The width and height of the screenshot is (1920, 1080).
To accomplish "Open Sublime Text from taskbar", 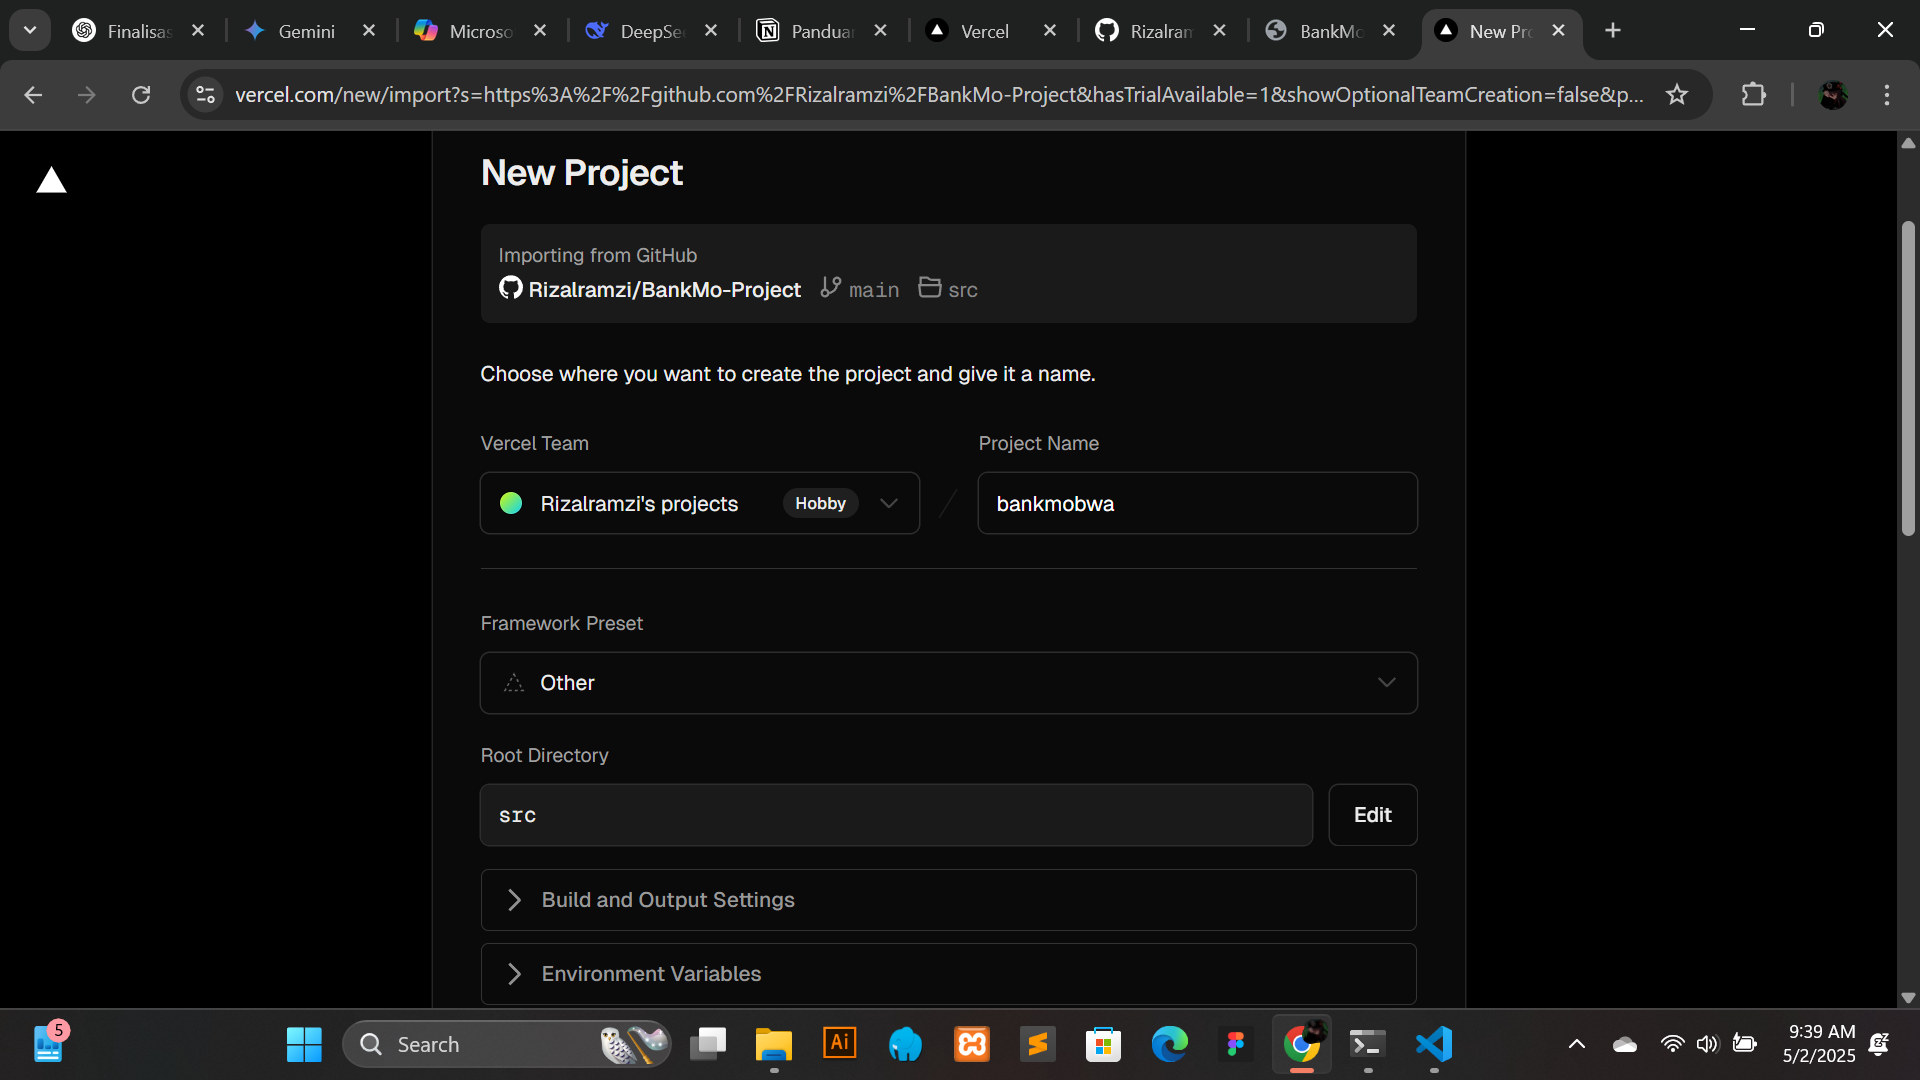I will click(1038, 1045).
